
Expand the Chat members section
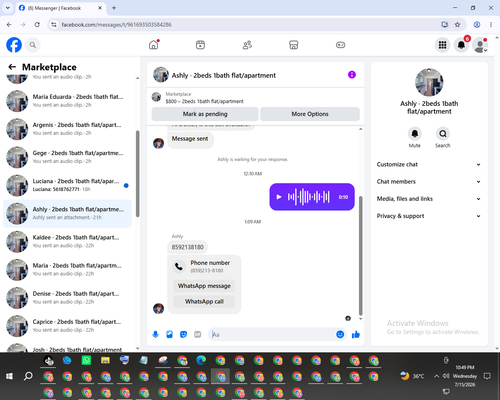point(429,182)
